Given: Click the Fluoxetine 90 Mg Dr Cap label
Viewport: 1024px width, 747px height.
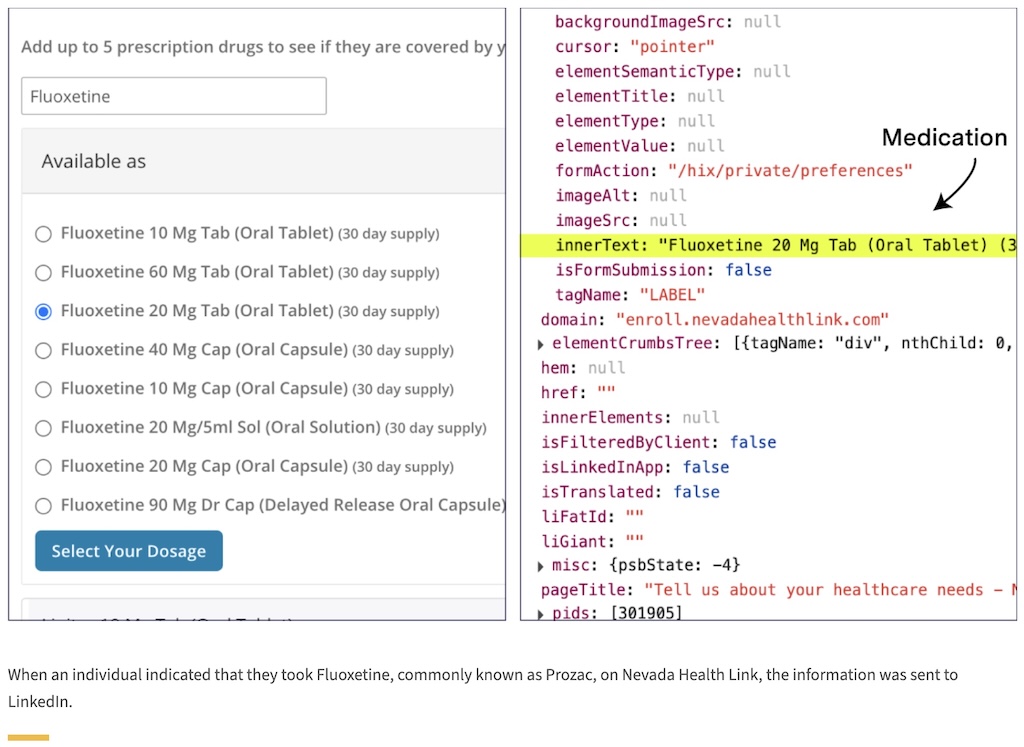Looking at the screenshot, I should (283, 505).
